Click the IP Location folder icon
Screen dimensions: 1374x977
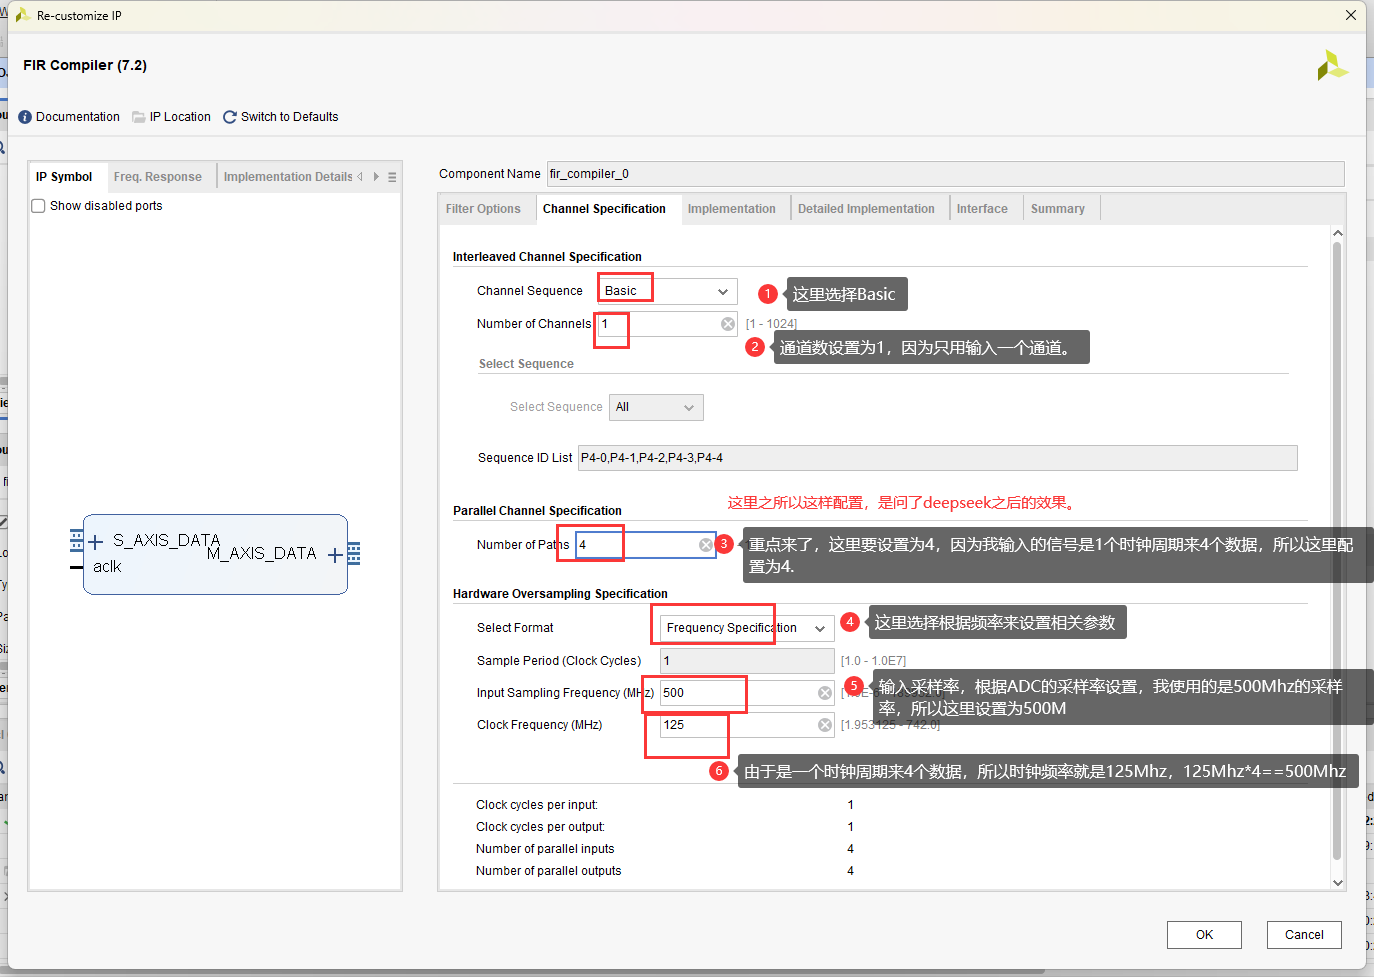click(x=139, y=117)
